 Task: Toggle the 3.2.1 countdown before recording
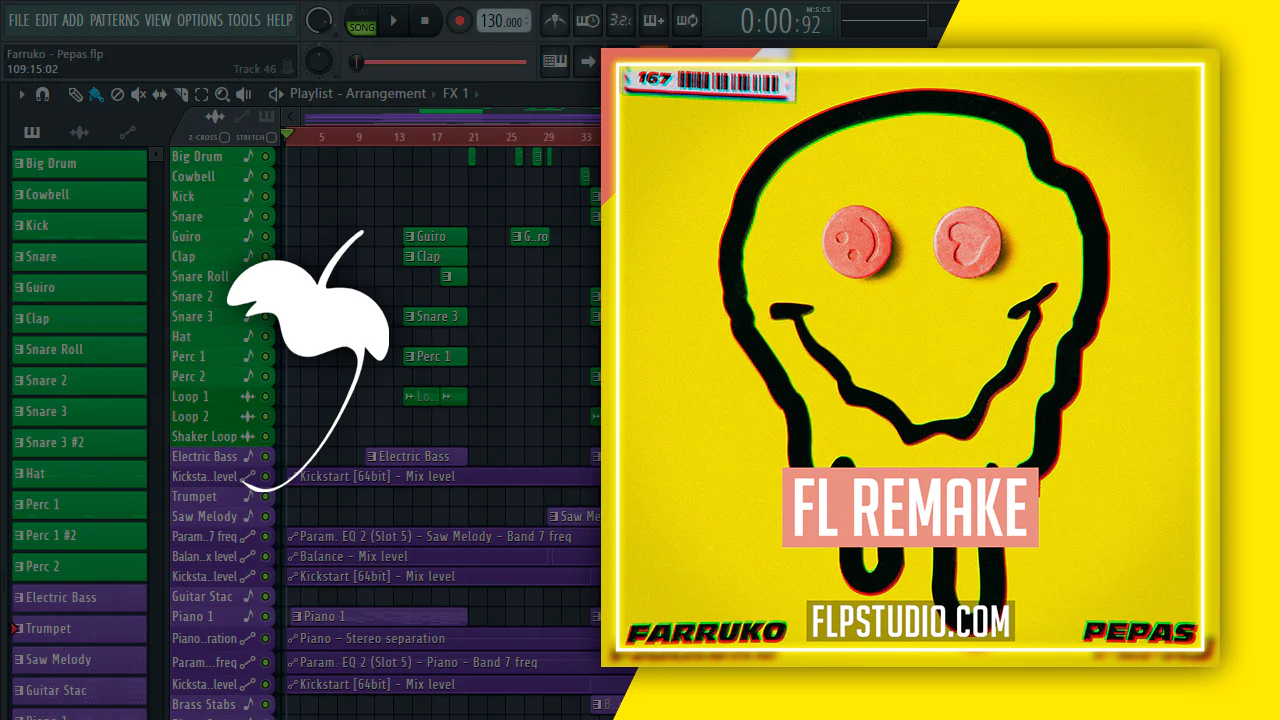click(x=621, y=20)
